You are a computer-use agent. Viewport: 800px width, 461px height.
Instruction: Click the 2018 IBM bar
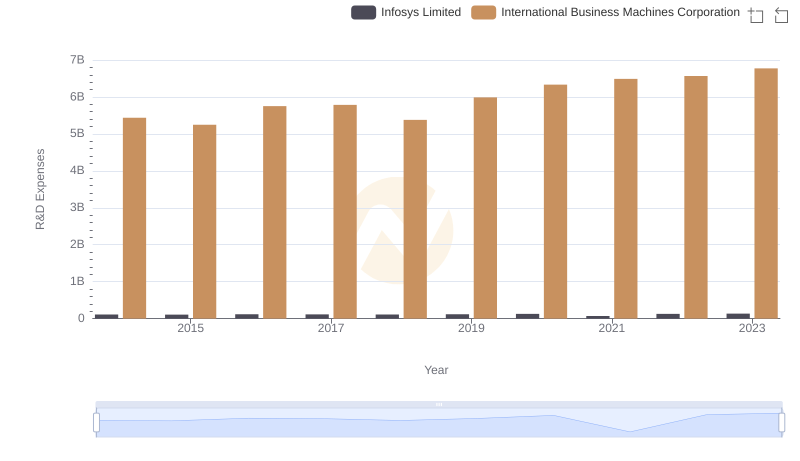(415, 219)
